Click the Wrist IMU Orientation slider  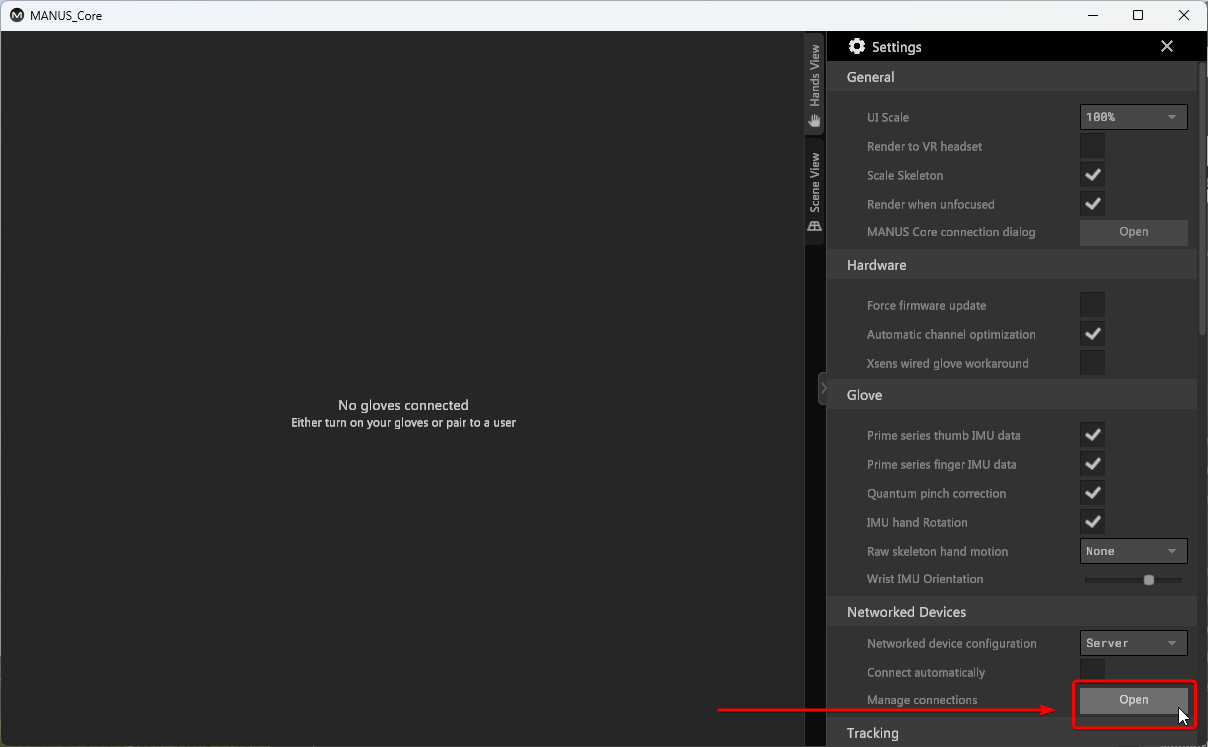tap(1134, 580)
